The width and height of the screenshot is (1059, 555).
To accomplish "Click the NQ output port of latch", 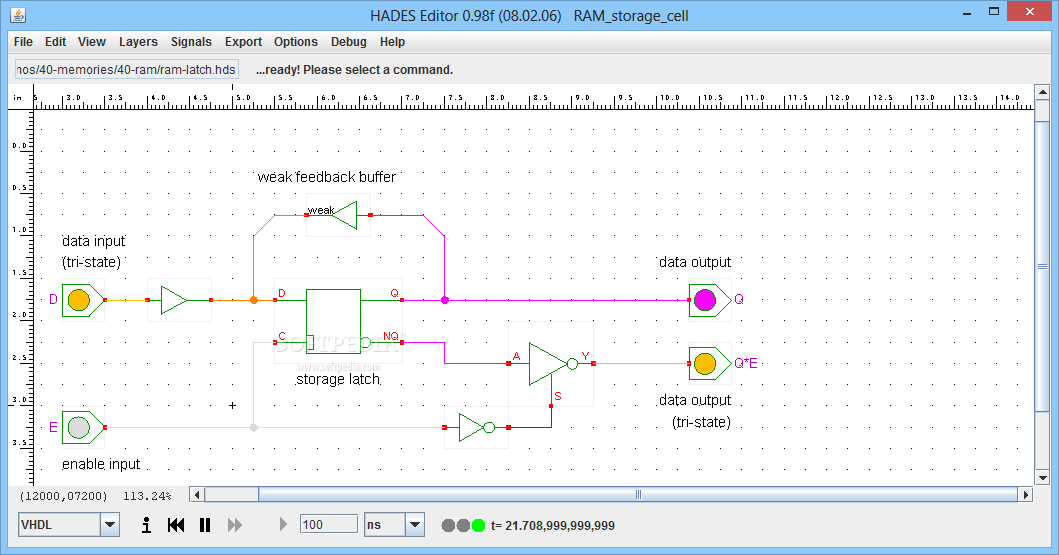I will 402,342.
